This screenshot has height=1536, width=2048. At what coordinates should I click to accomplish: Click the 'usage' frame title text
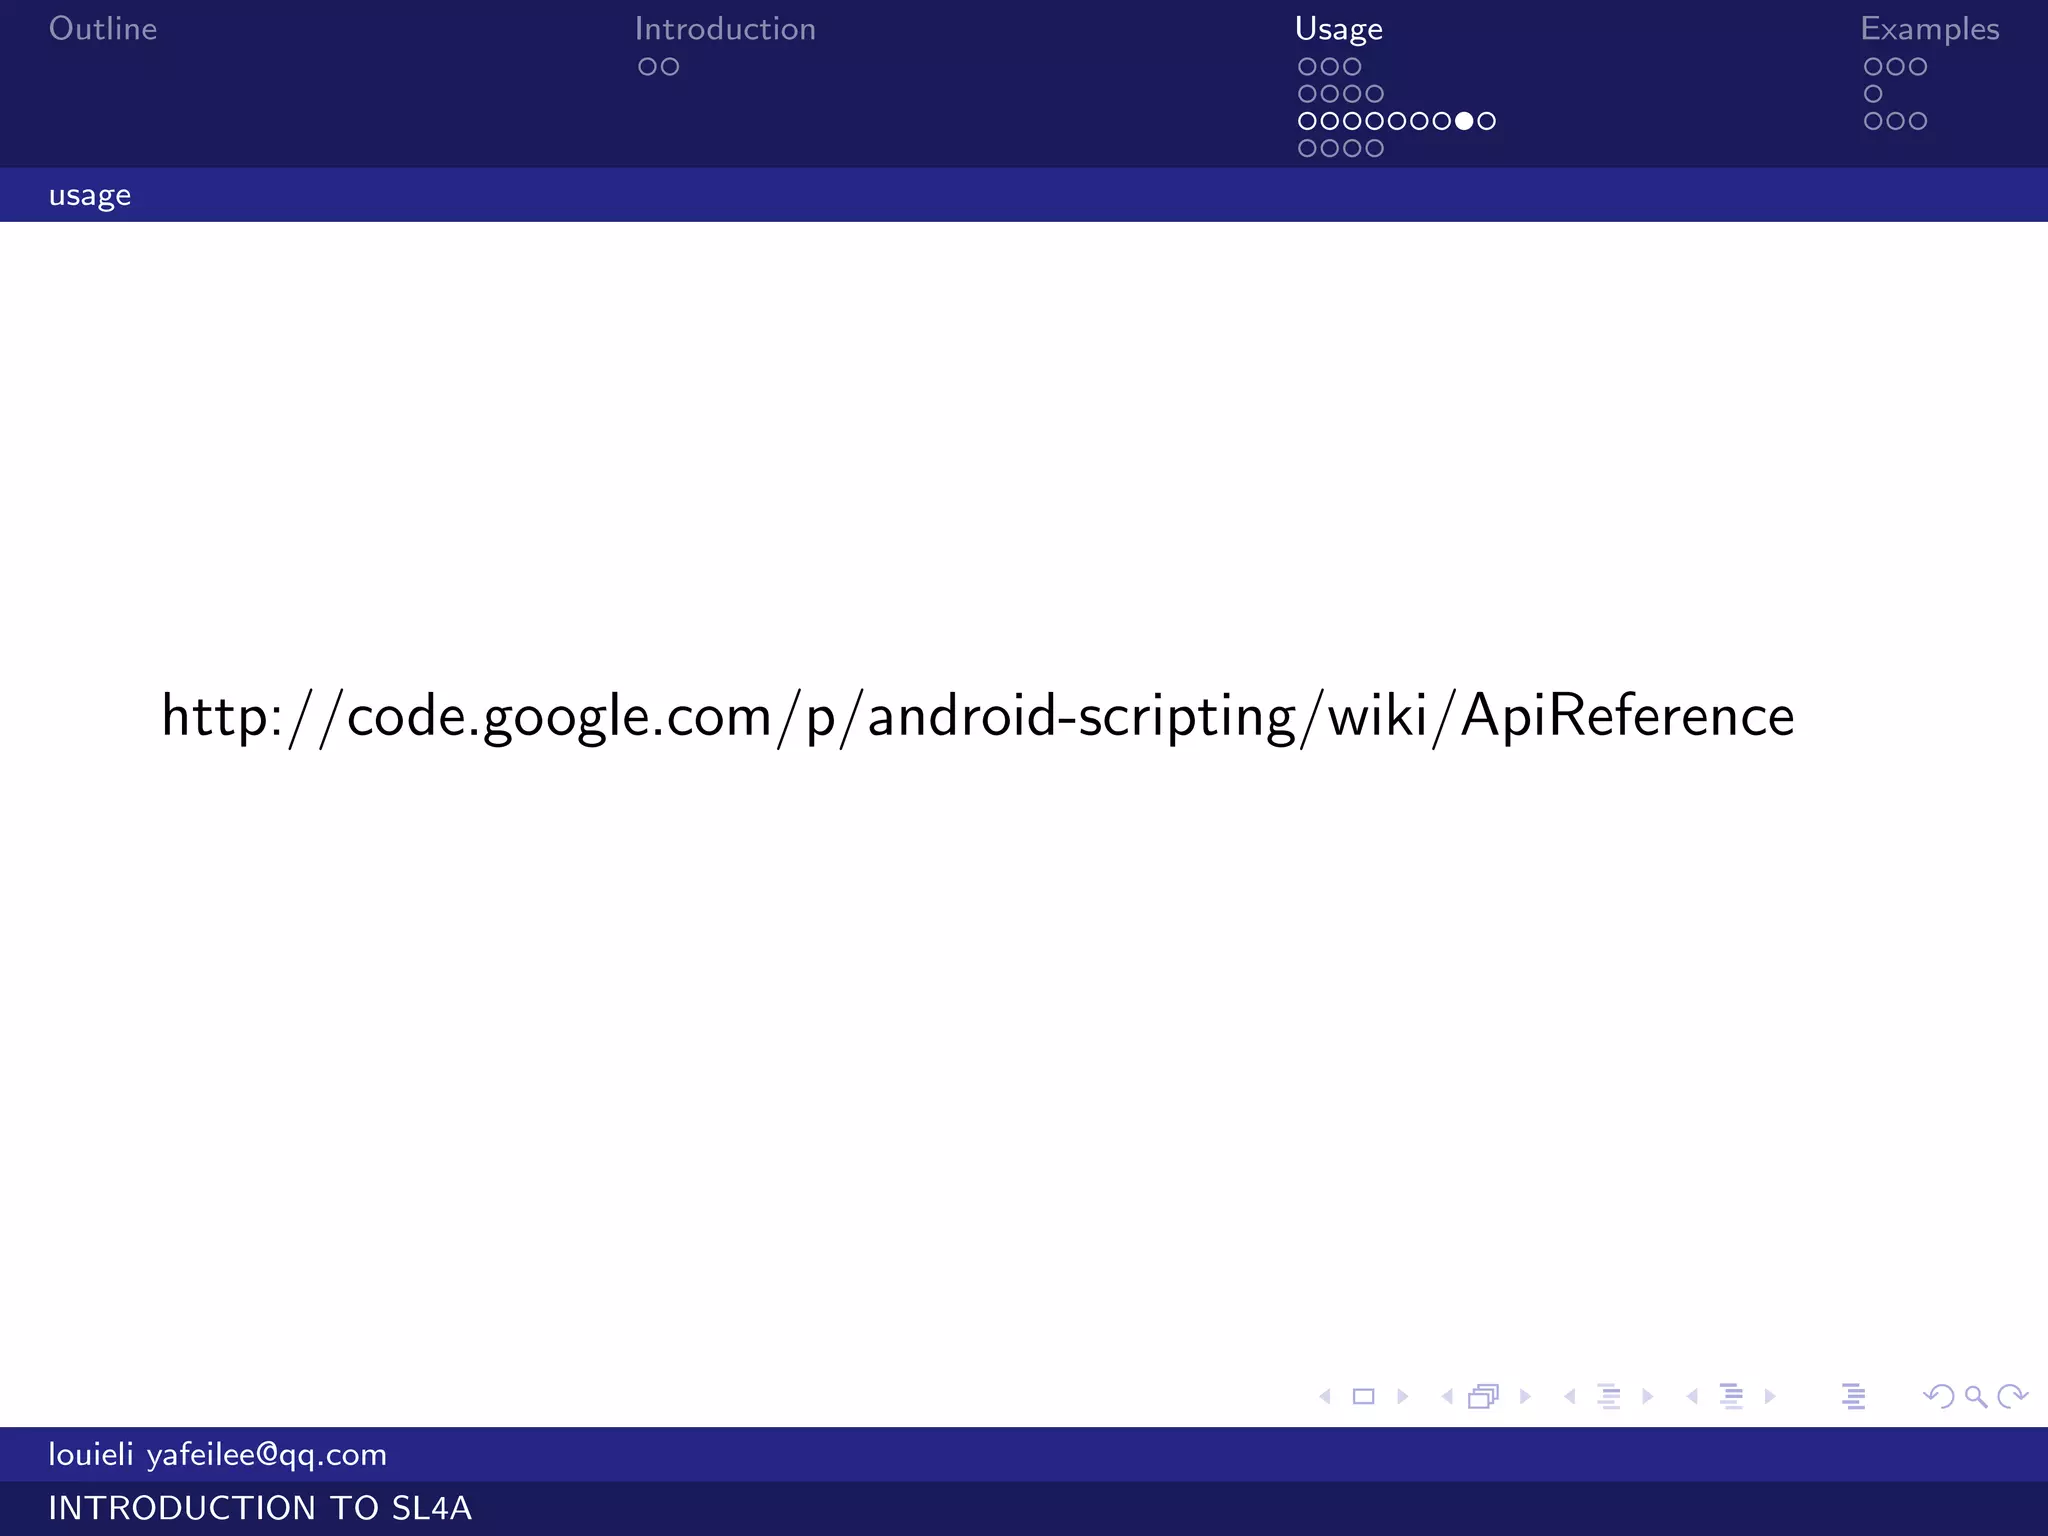point(90,196)
